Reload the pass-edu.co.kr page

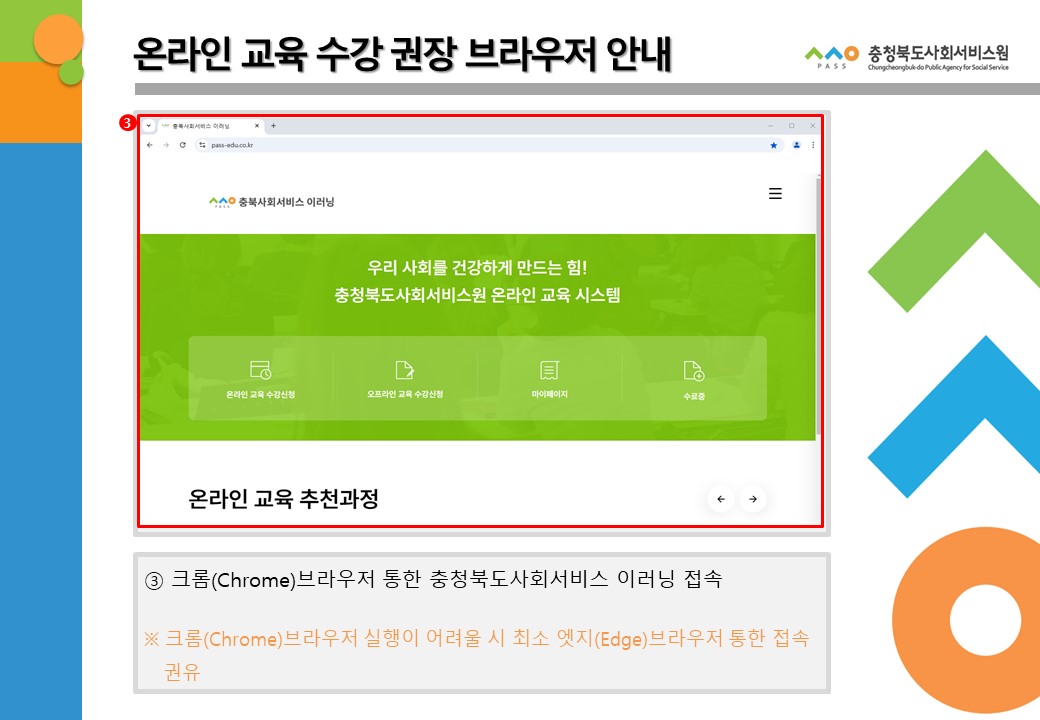pyautogui.click(x=182, y=145)
